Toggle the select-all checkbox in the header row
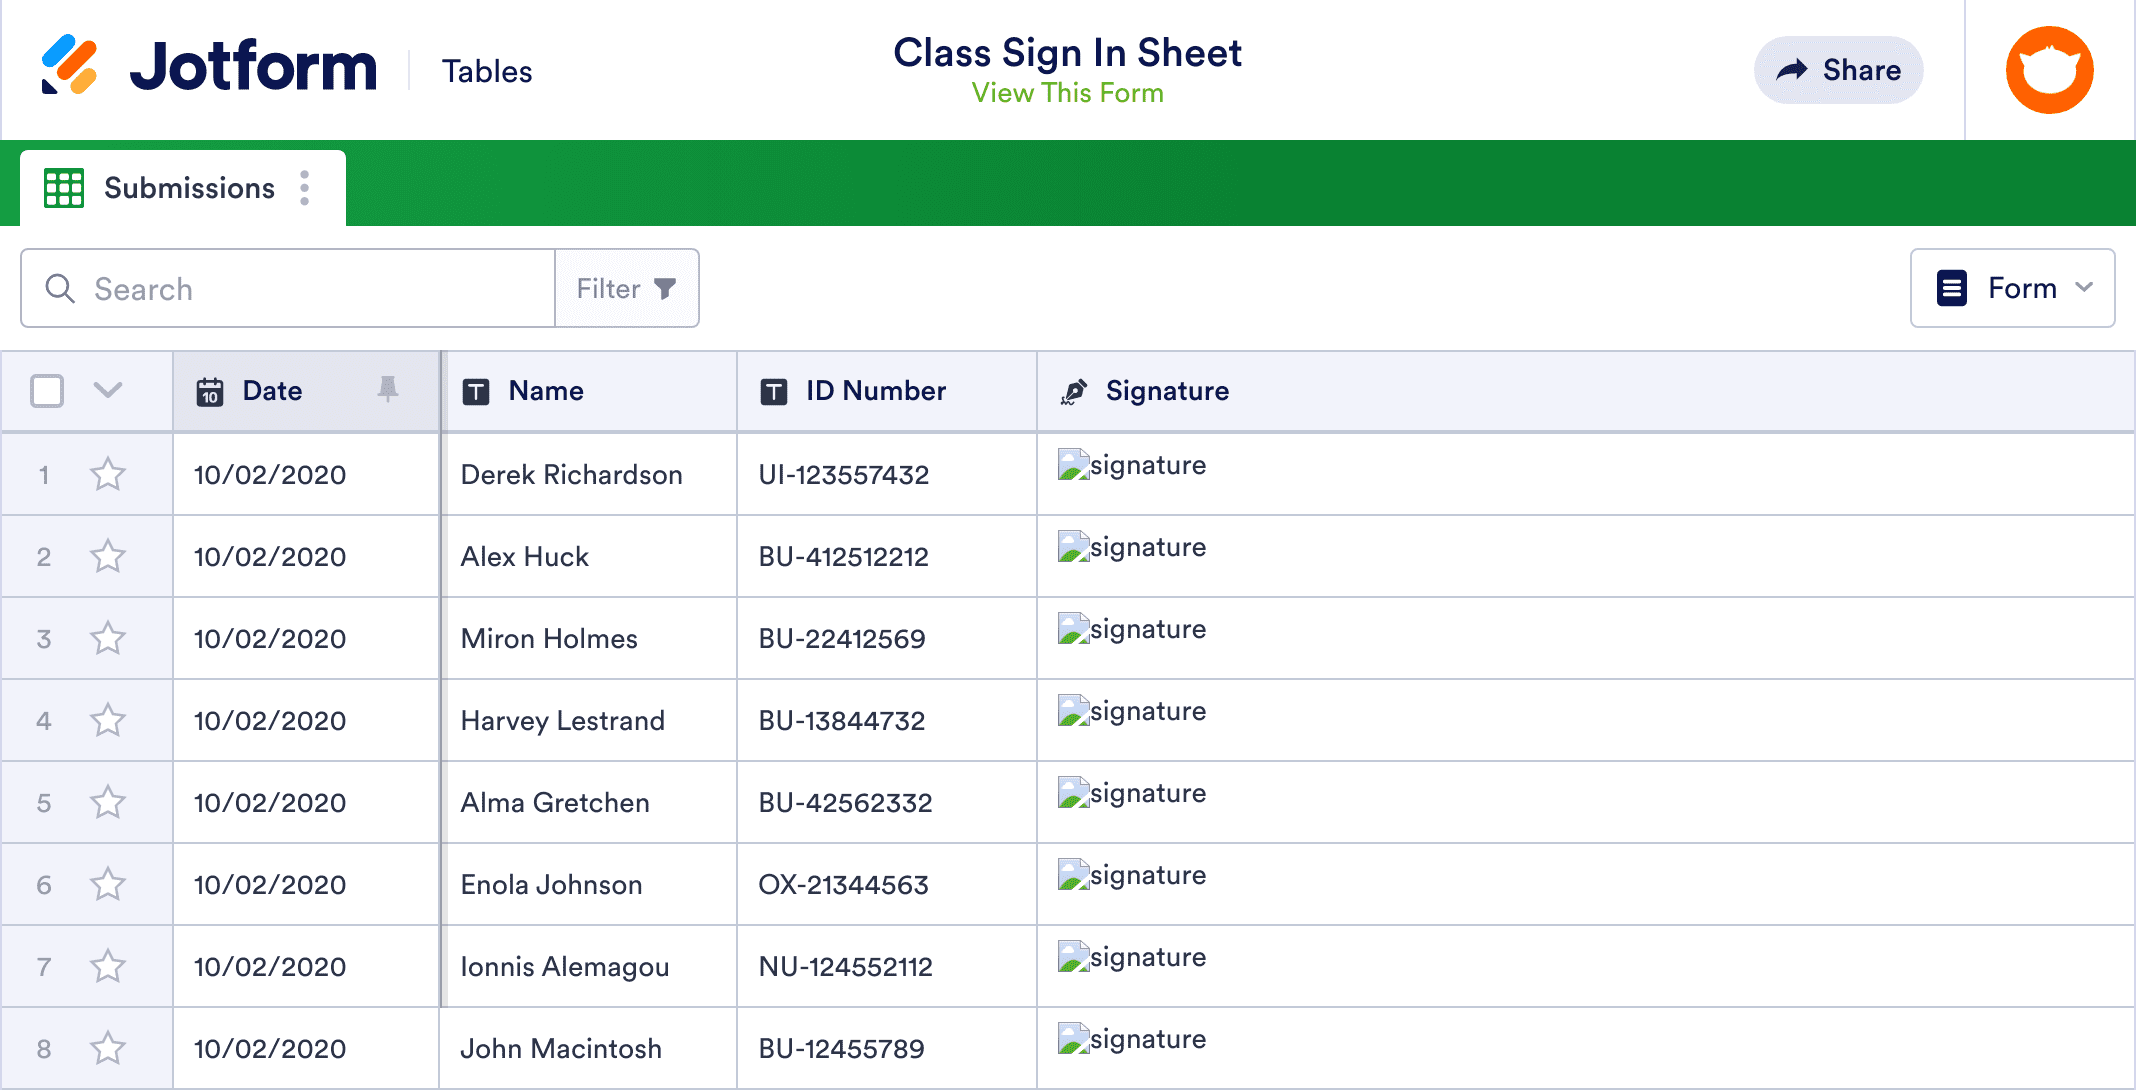The height and width of the screenshot is (1090, 2136). [x=47, y=391]
